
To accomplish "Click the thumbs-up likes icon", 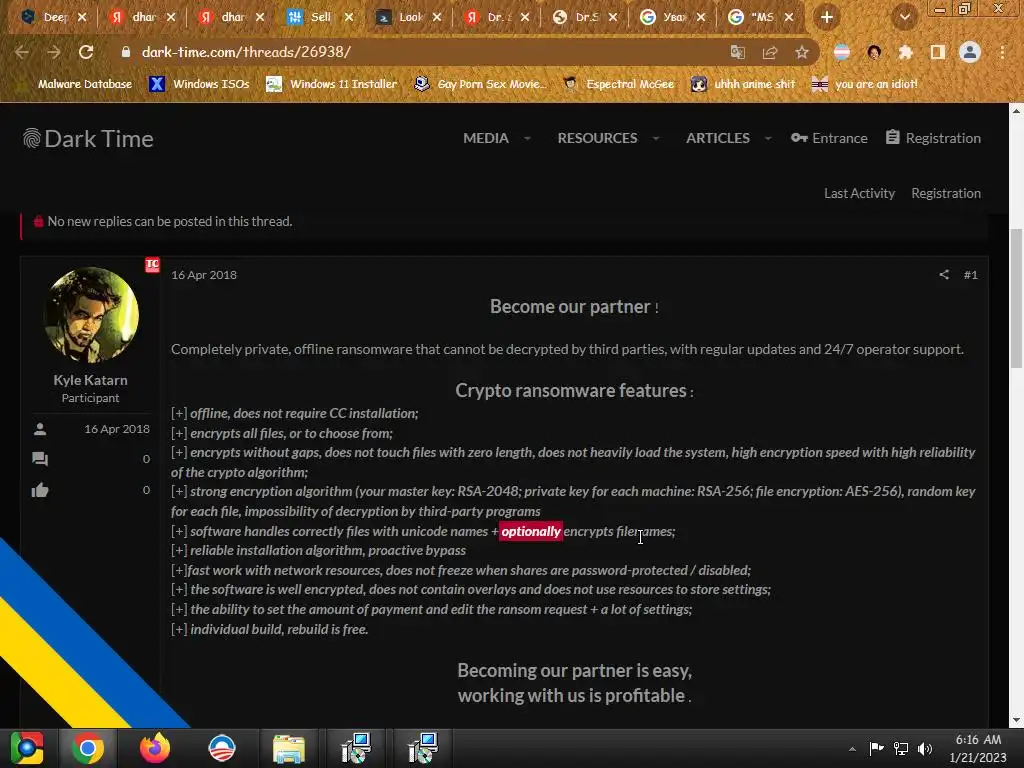I will pyautogui.click(x=40, y=490).
